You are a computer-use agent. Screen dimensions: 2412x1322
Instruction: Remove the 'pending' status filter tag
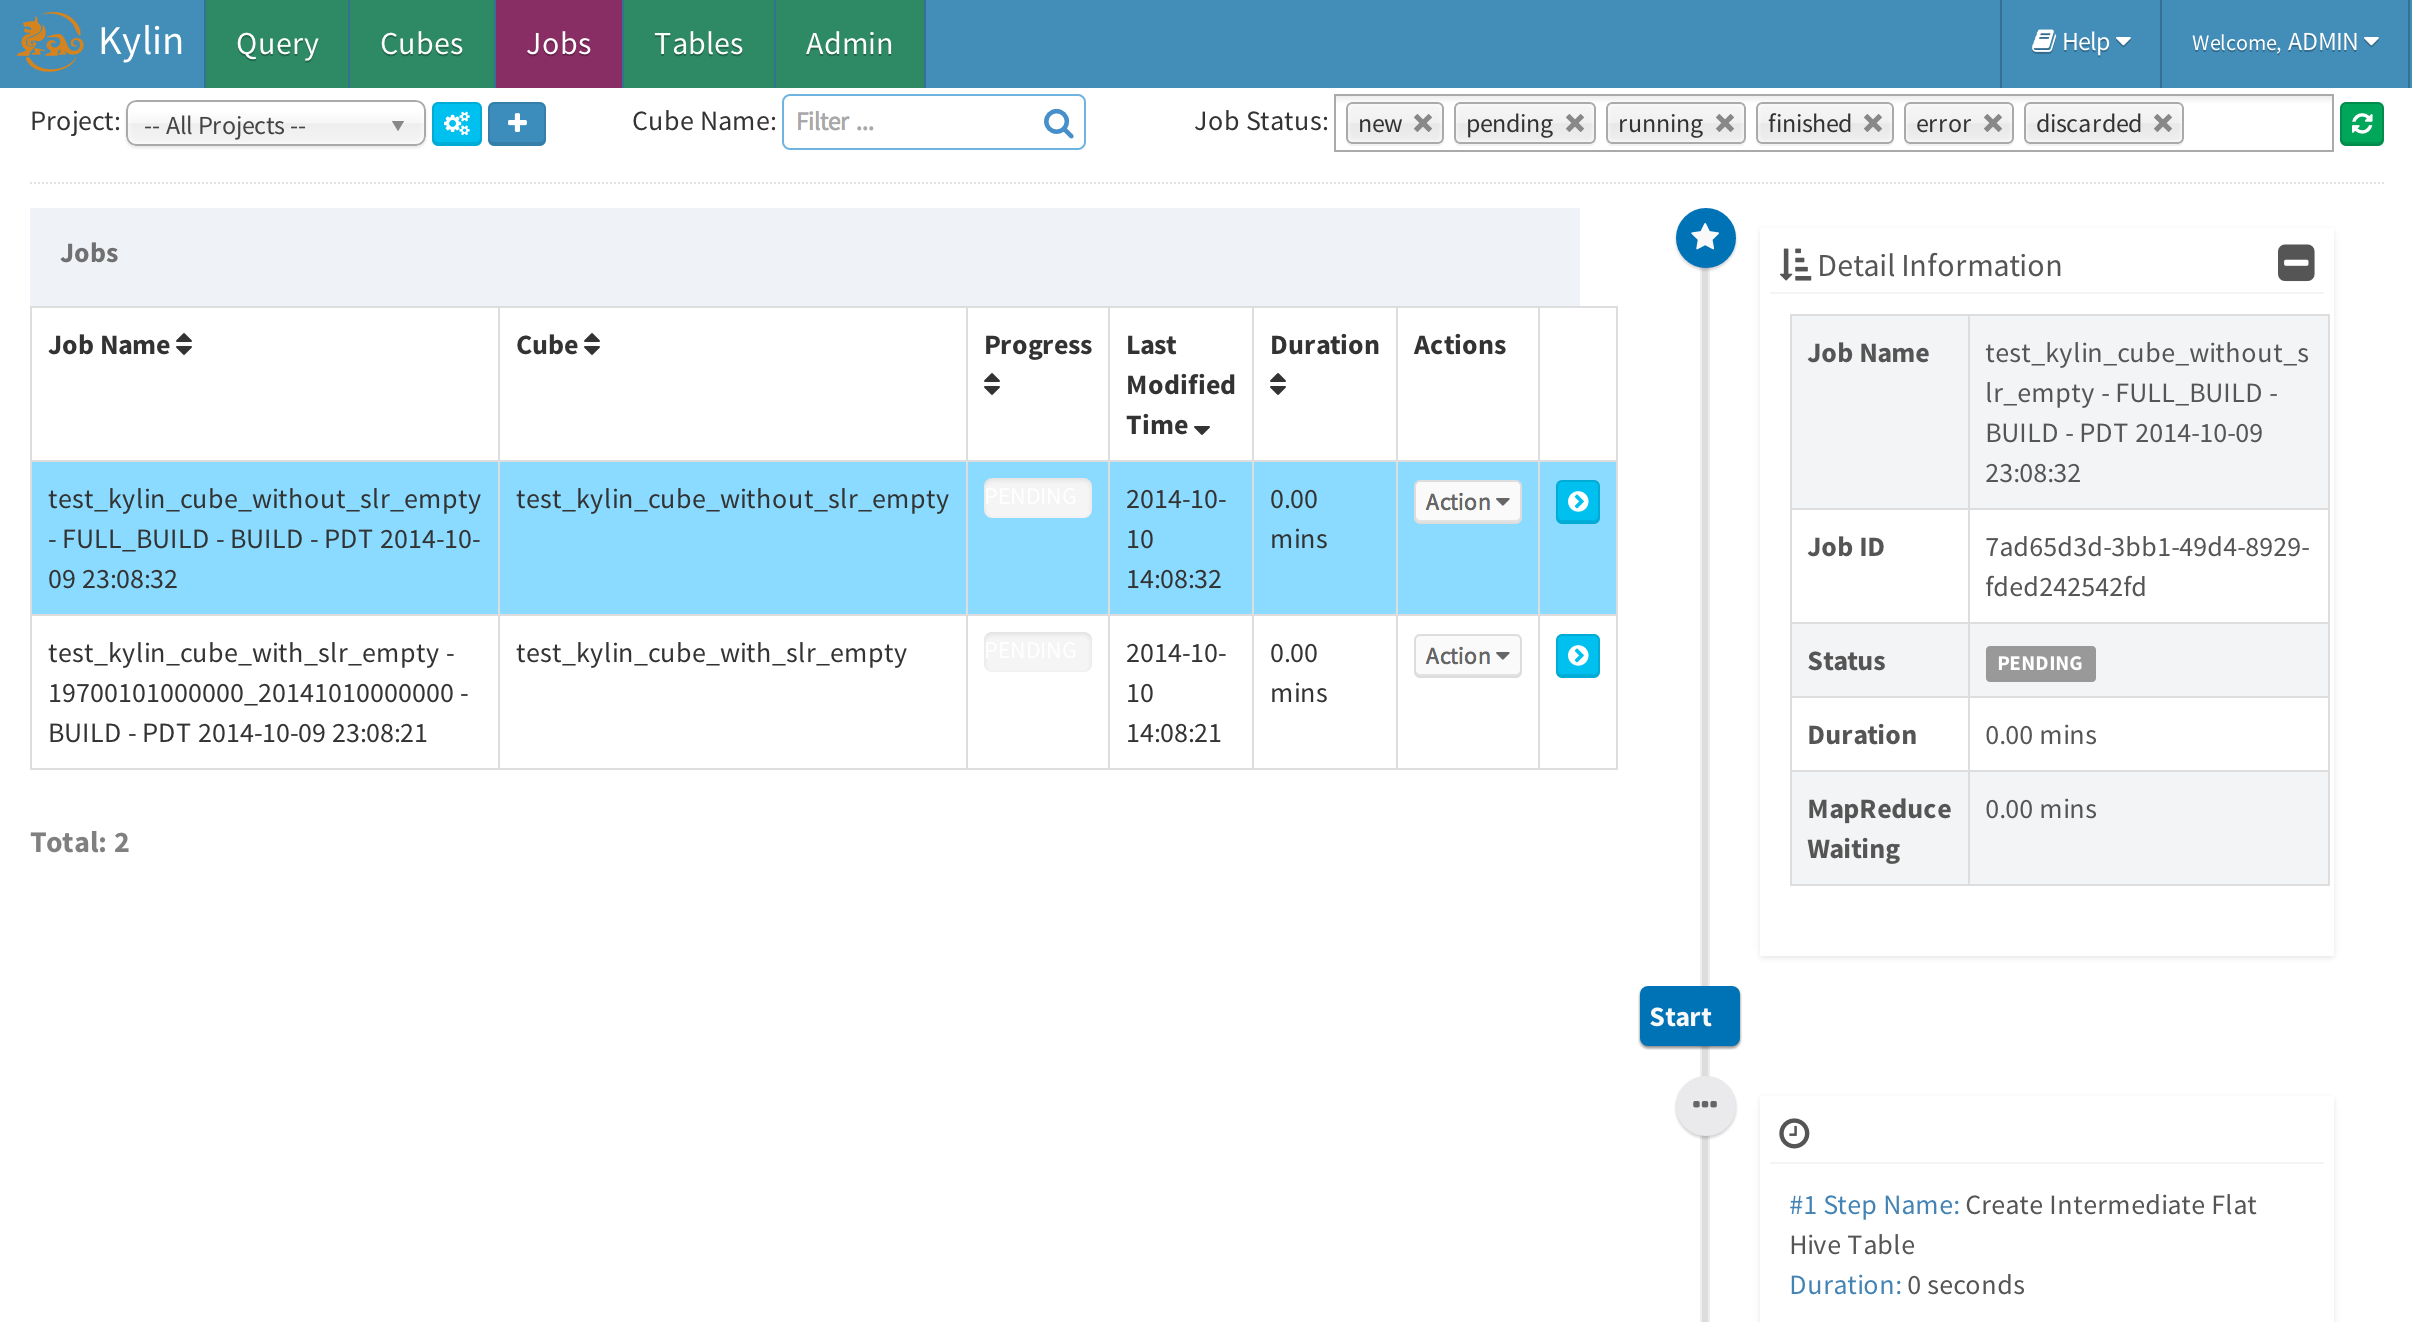click(x=1575, y=123)
